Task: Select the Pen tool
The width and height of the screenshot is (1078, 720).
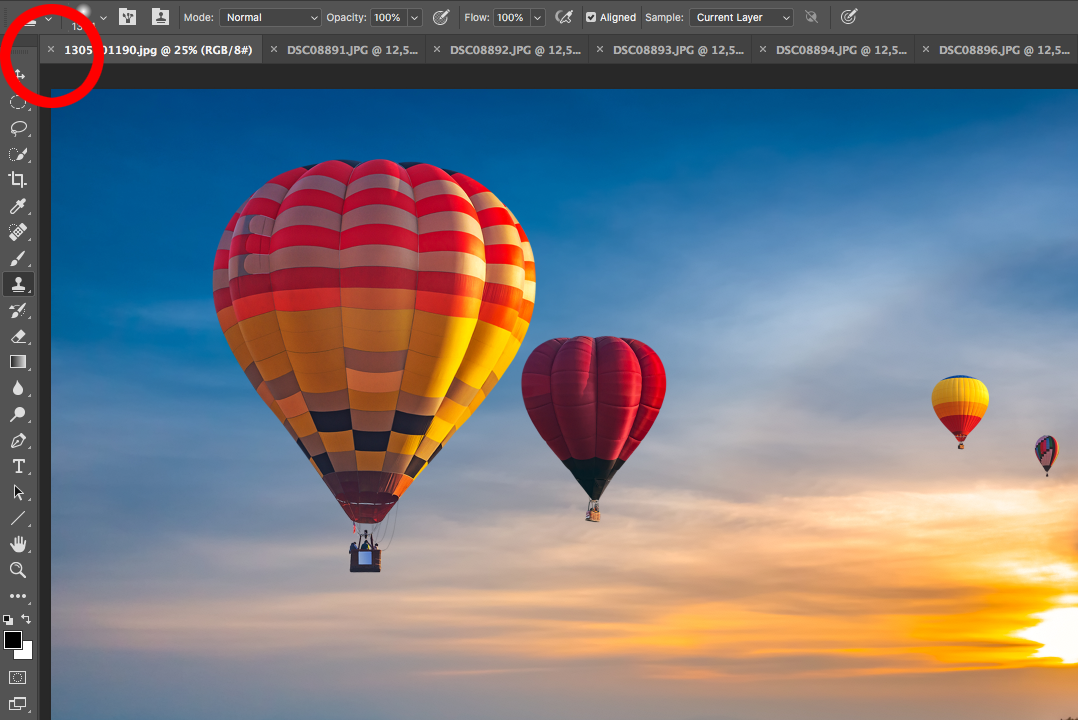Action: (18, 440)
